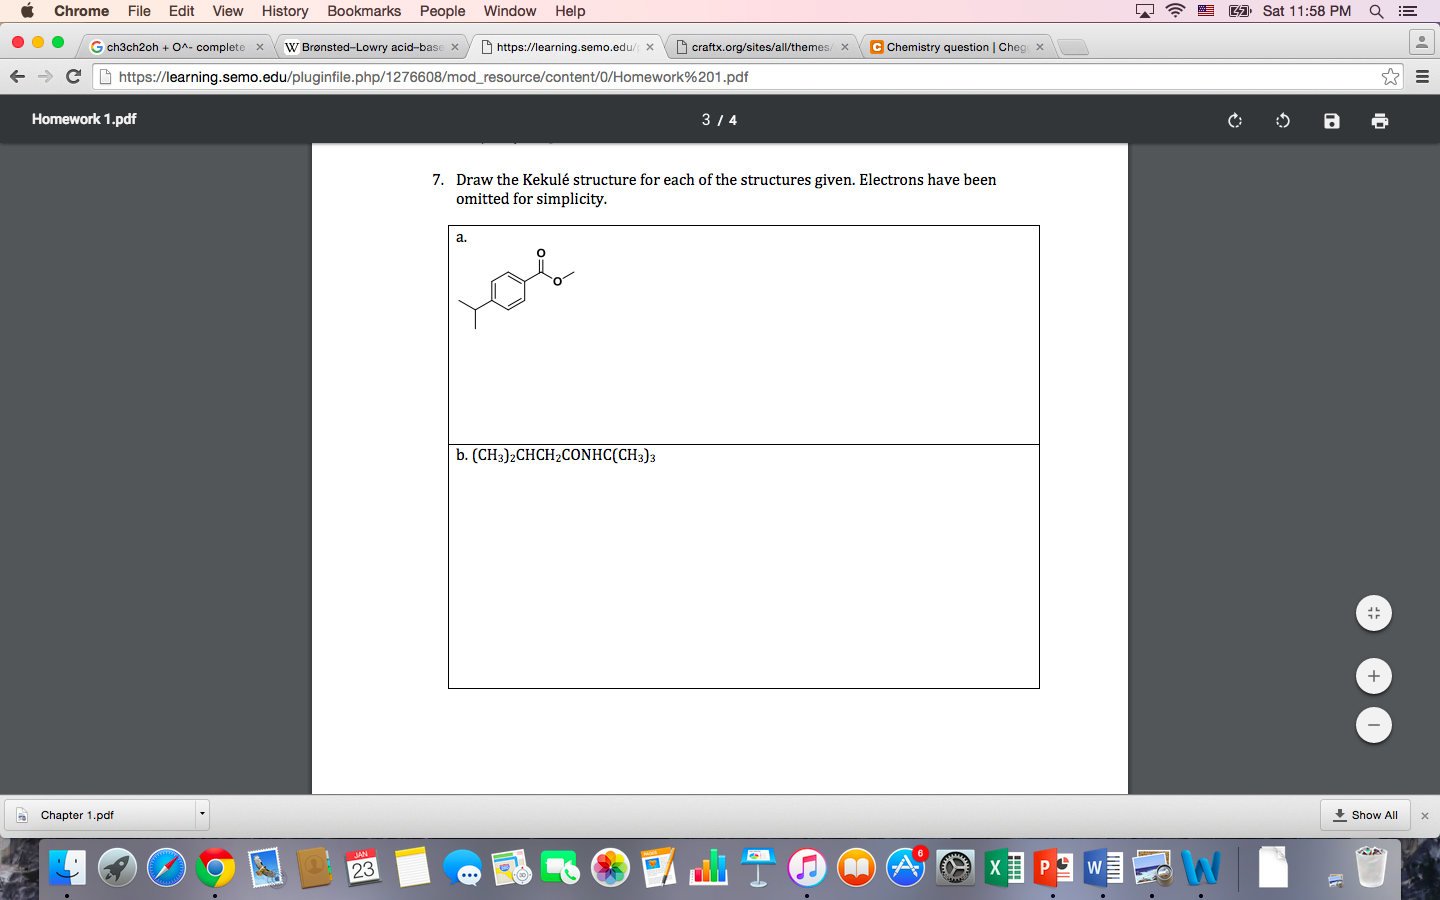The width and height of the screenshot is (1440, 900).
Task: Open Chrome's customize and control menu
Action: (1421, 76)
